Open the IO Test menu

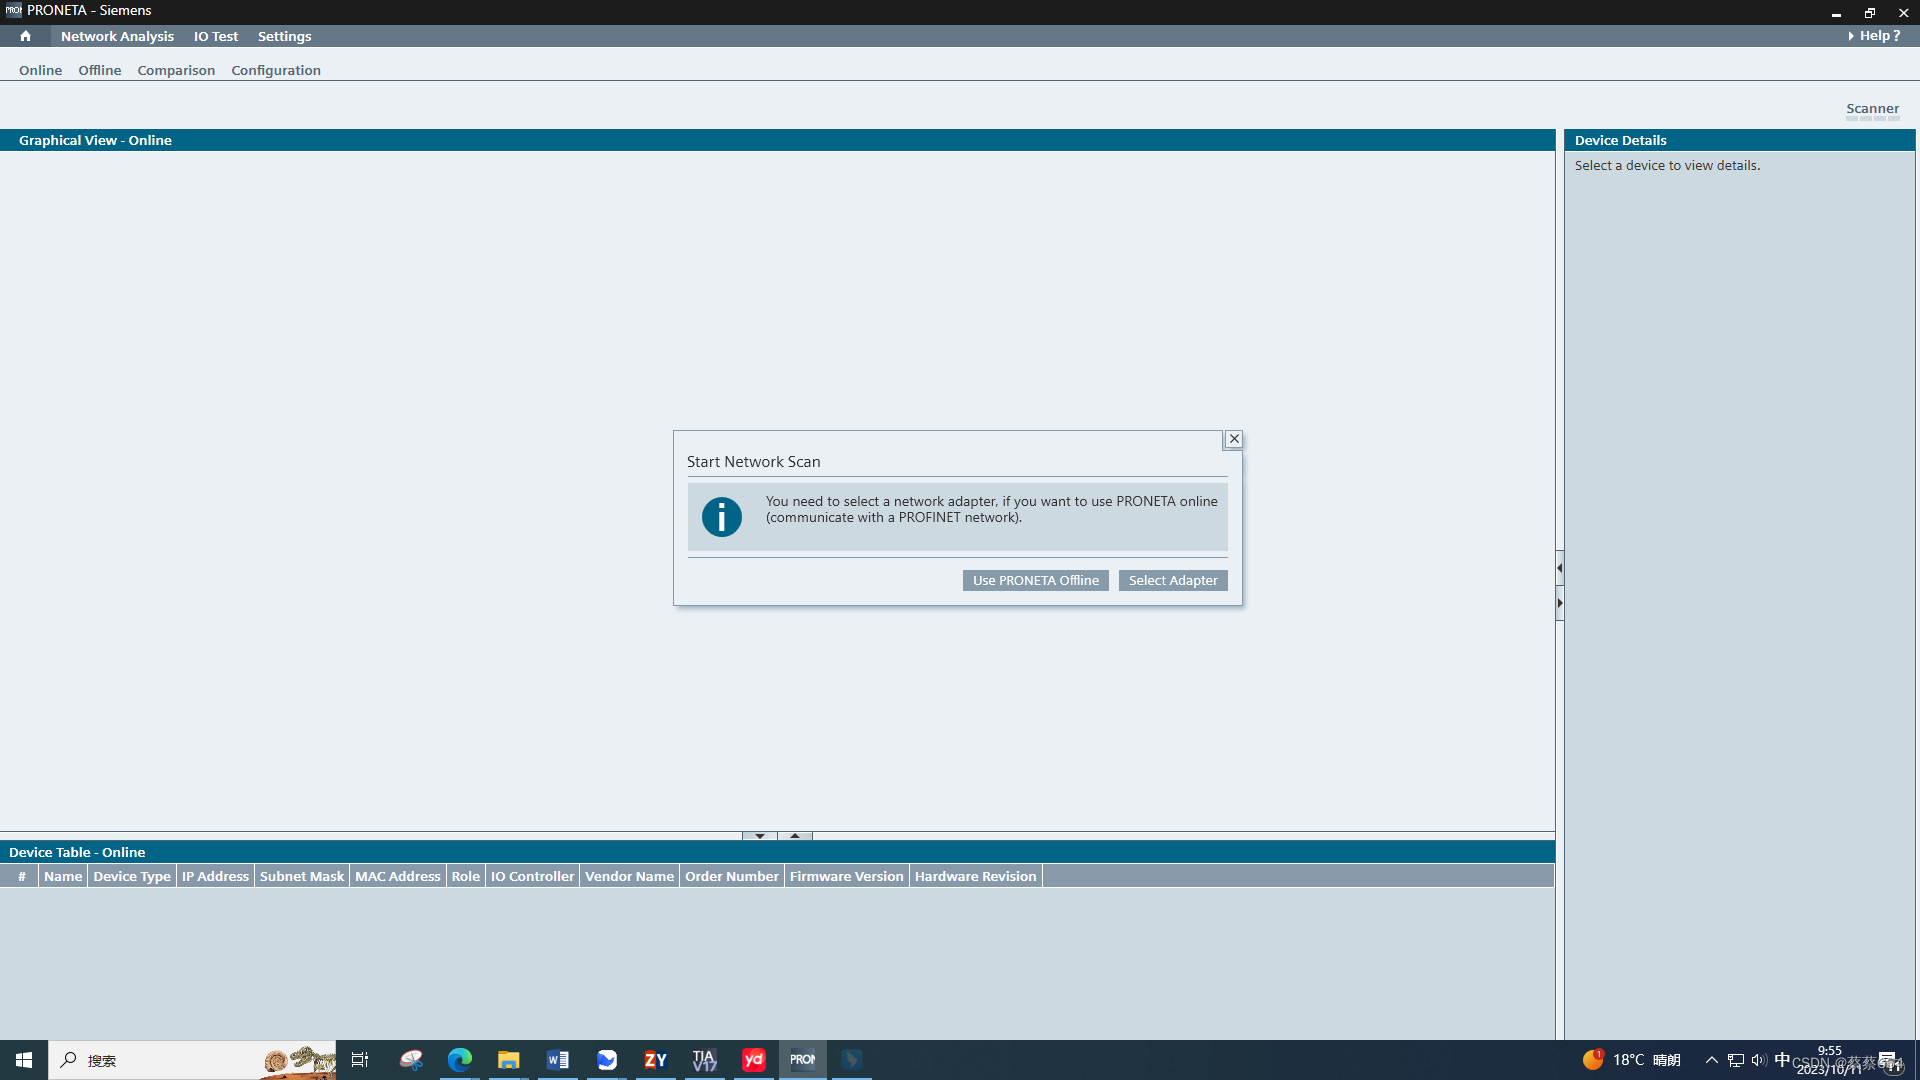pos(216,36)
